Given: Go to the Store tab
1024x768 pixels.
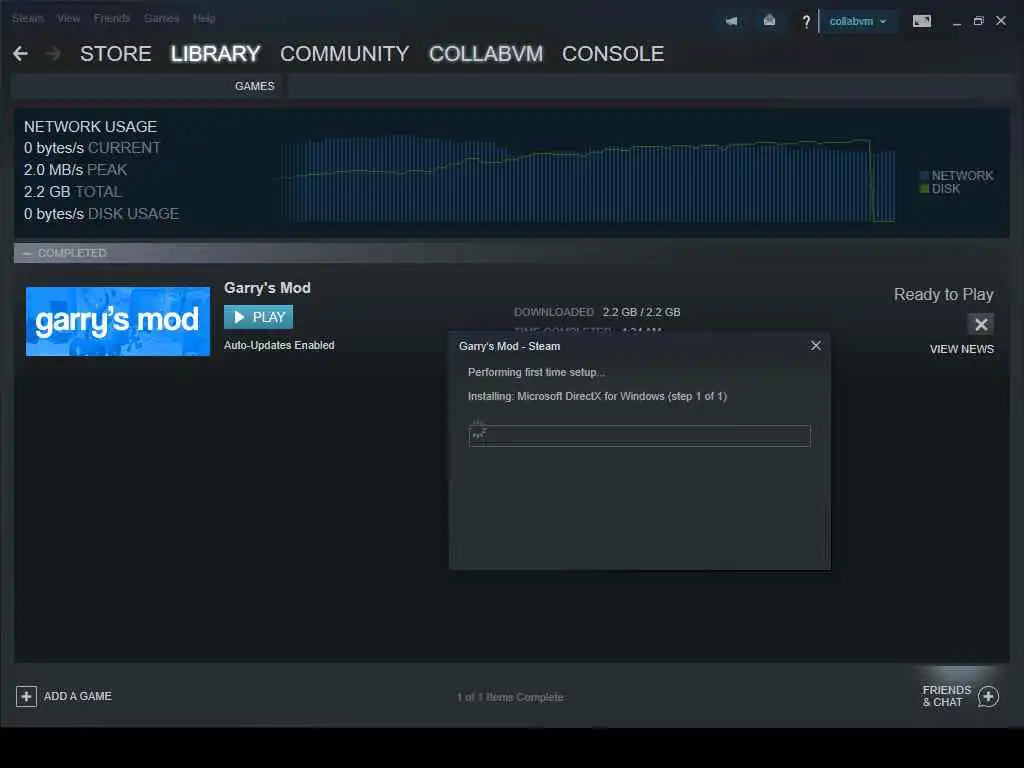Looking at the screenshot, I should (116, 54).
